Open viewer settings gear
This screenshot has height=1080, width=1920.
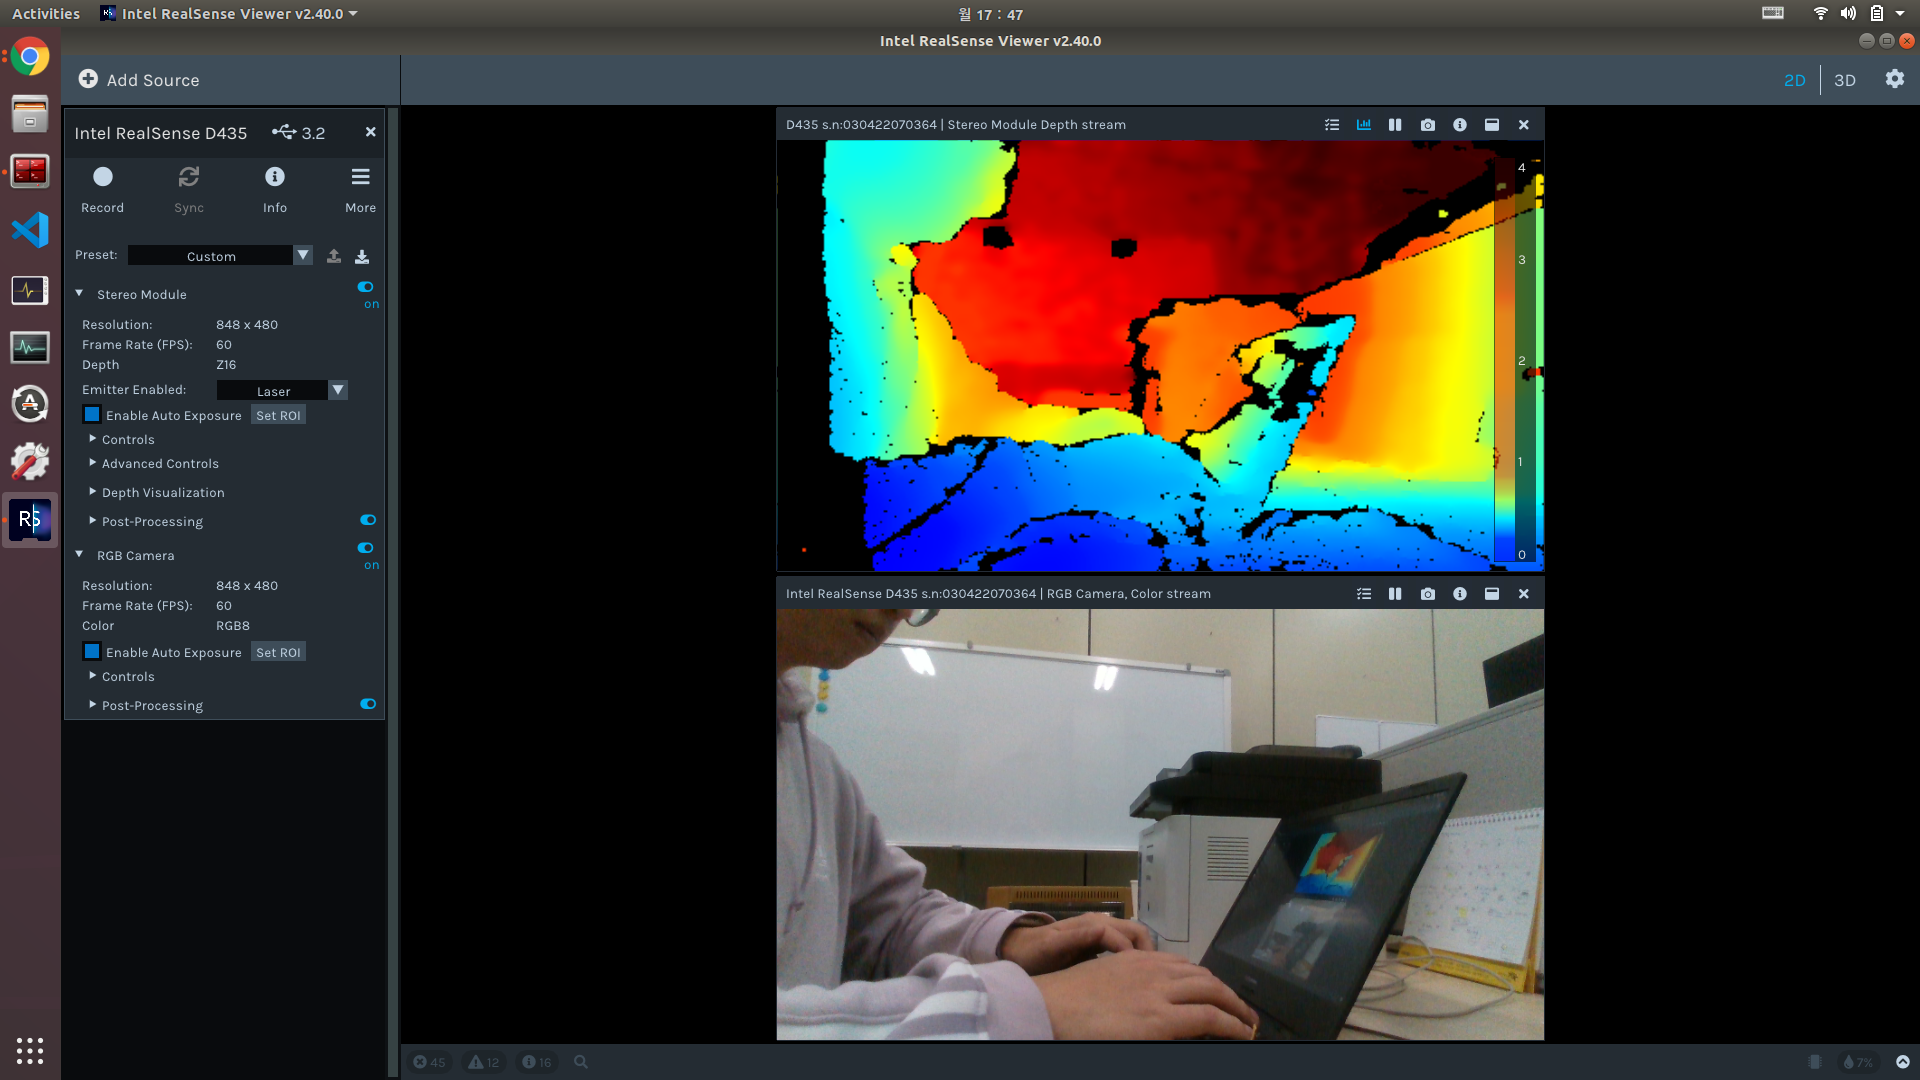[x=1894, y=79]
